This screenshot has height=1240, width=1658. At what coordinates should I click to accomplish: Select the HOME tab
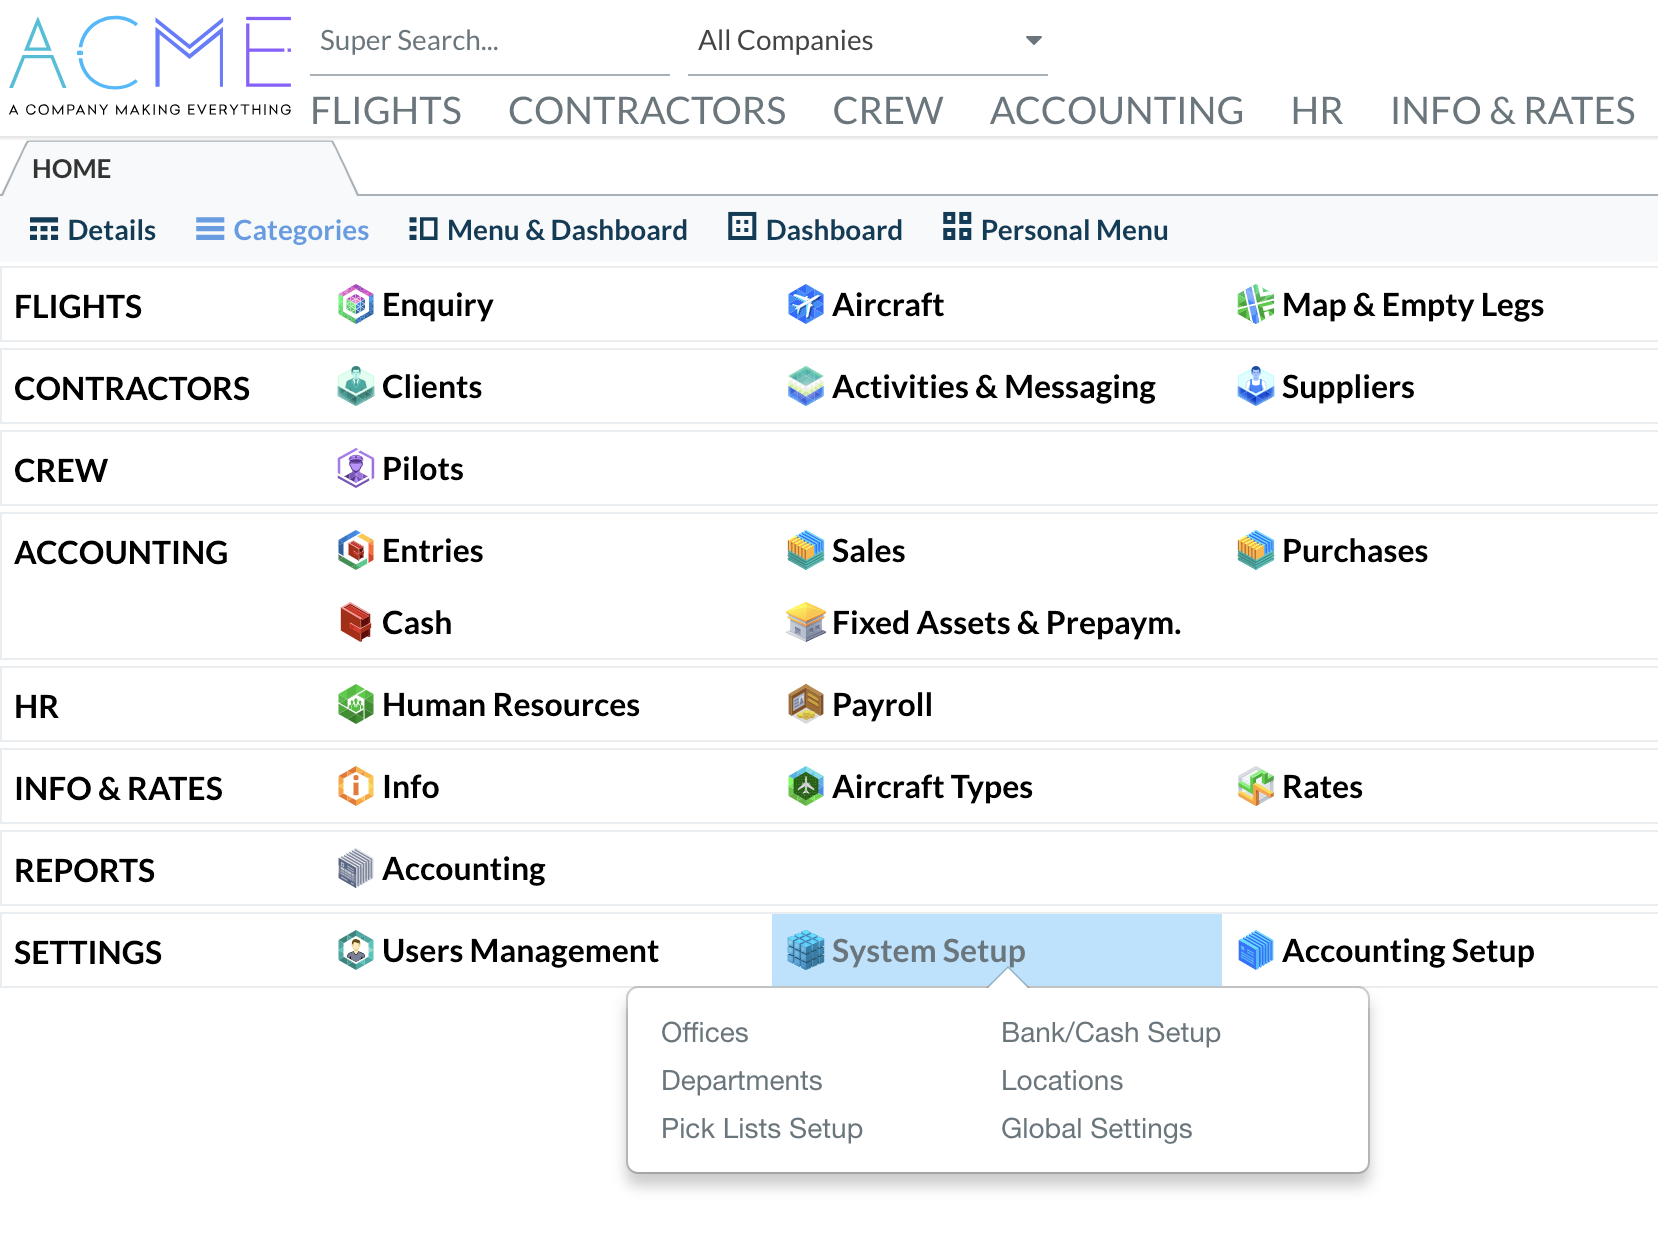point(72,169)
